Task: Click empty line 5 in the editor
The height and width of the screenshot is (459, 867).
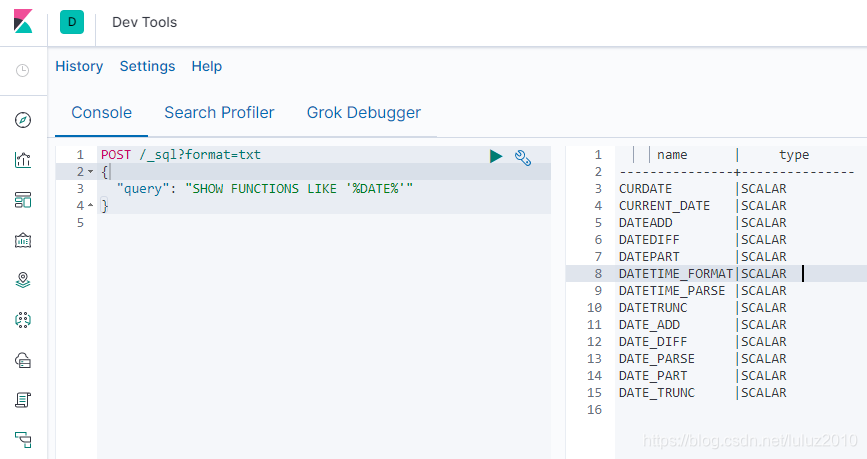Action: (323, 222)
